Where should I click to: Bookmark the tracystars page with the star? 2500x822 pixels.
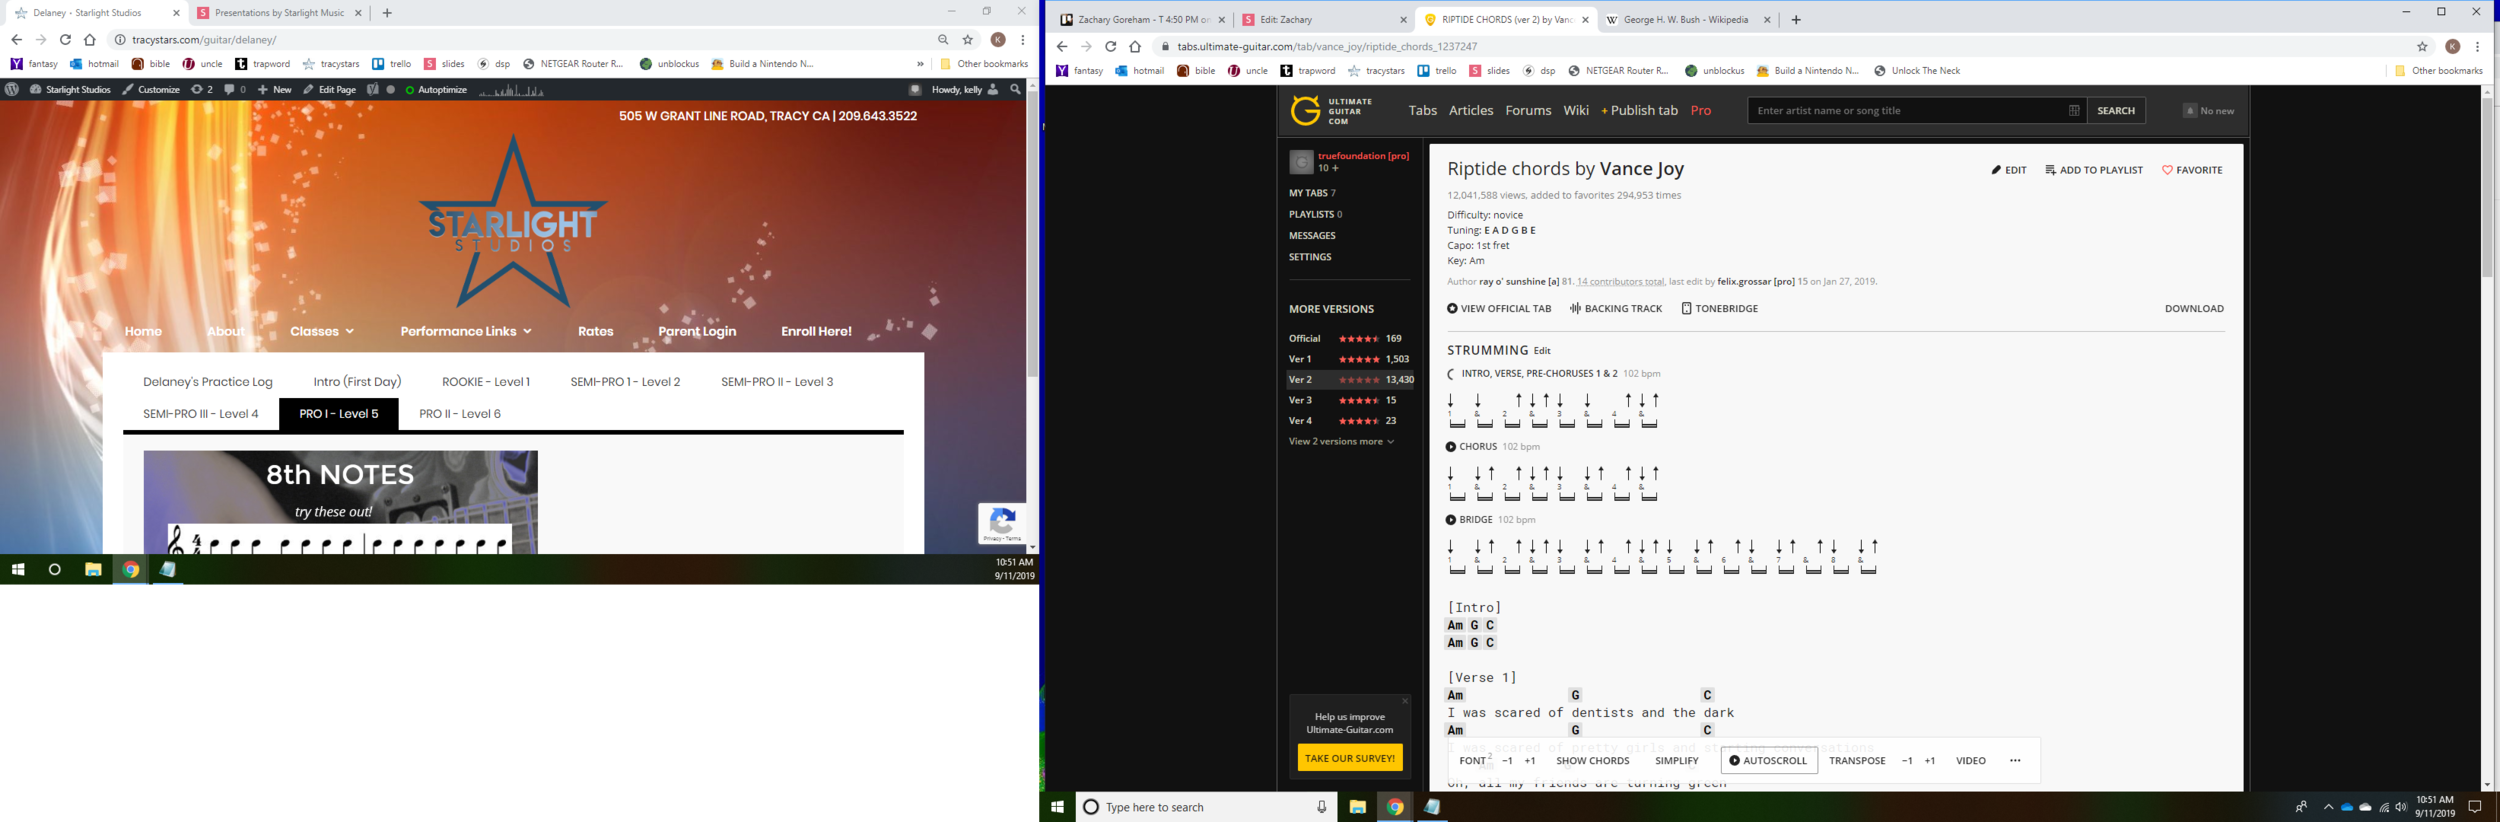click(968, 40)
